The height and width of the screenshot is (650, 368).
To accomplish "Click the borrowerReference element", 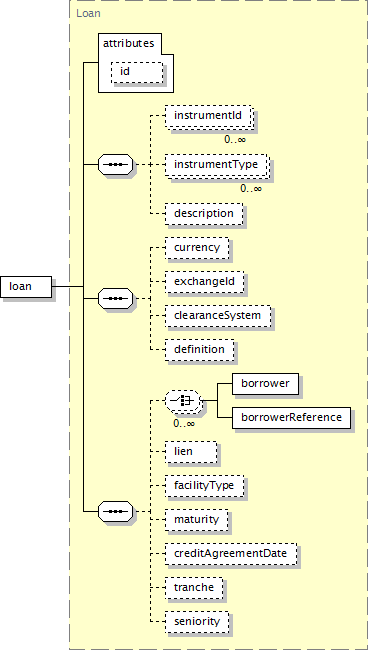I will click(x=291, y=417).
